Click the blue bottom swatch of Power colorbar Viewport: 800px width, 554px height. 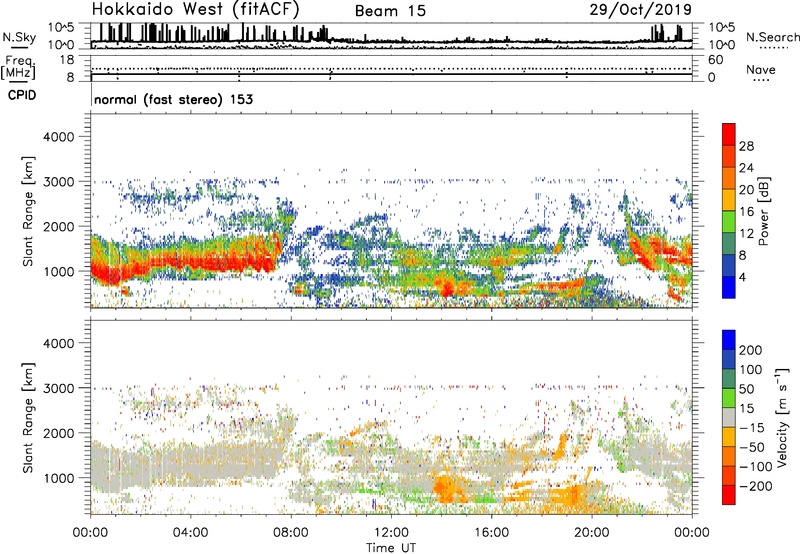coord(729,287)
